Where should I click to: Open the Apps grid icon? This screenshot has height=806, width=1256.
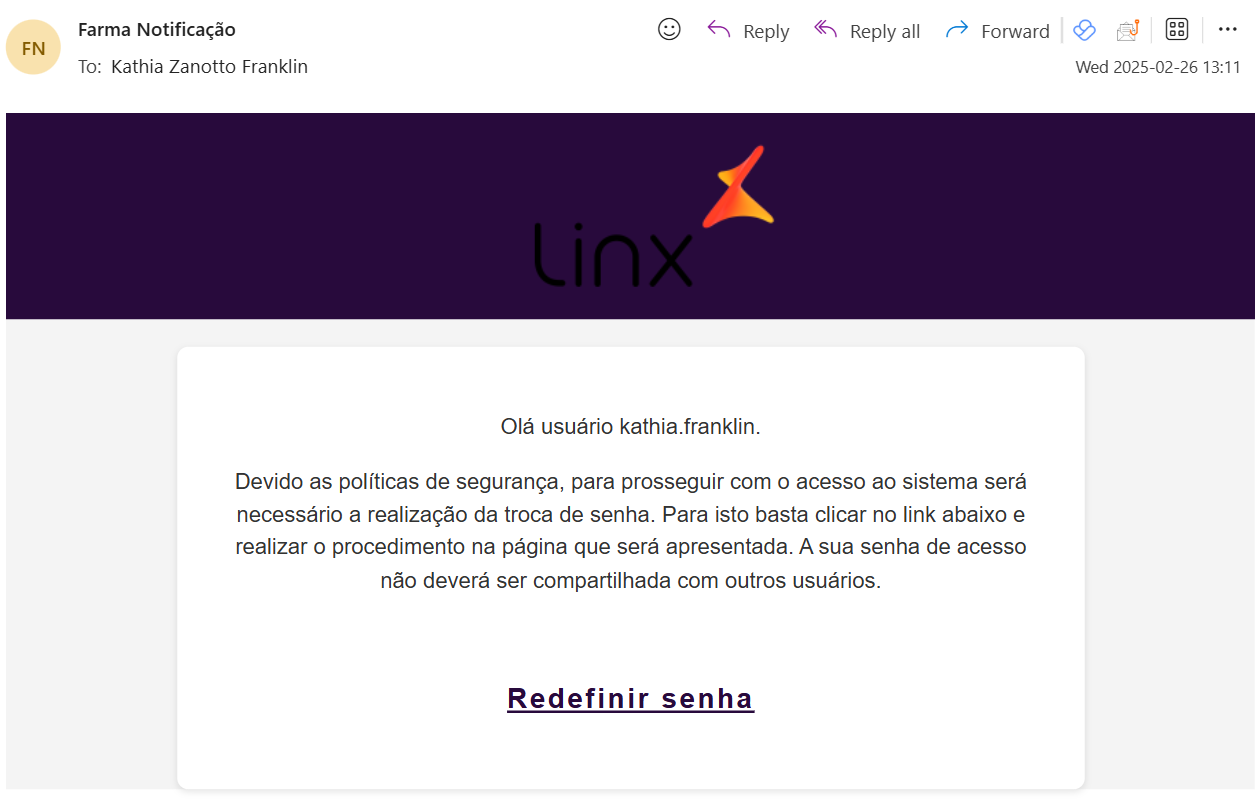click(x=1177, y=30)
